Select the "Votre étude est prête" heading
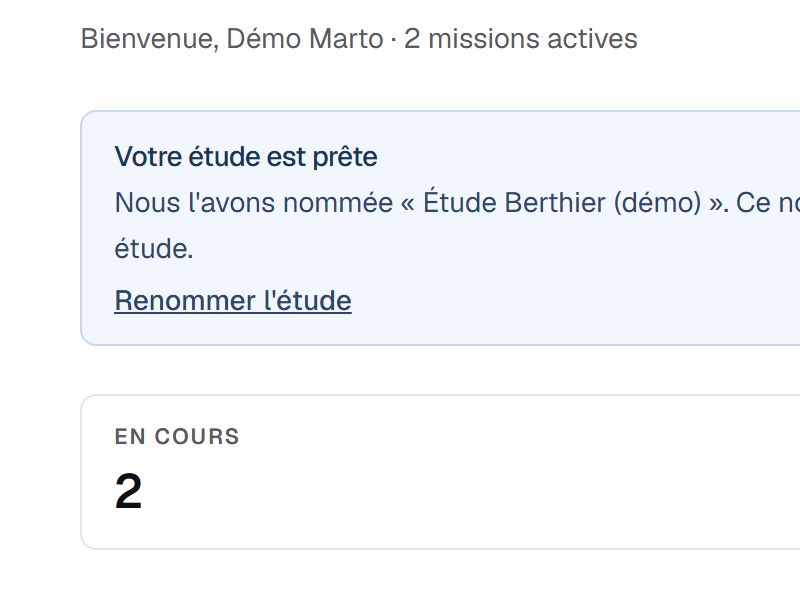Viewport: 800px width, 600px height. [x=246, y=157]
